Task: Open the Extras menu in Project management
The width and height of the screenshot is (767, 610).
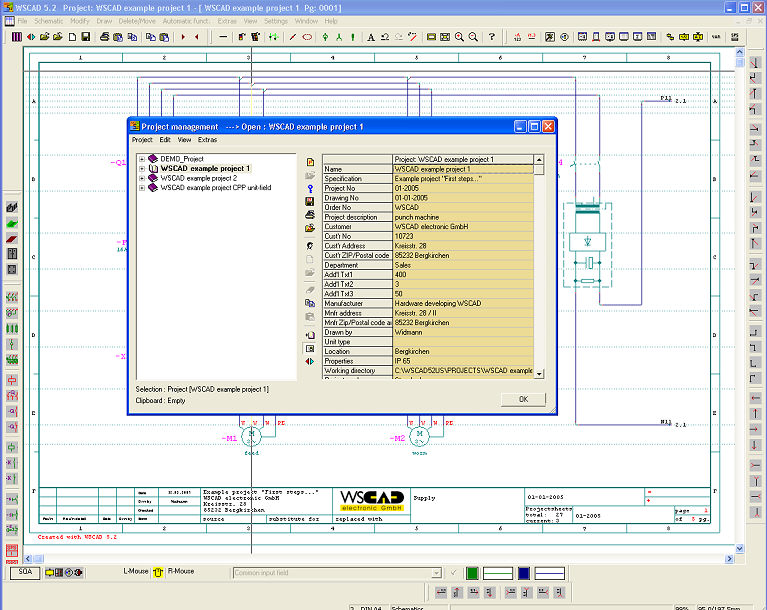Action: coord(207,140)
